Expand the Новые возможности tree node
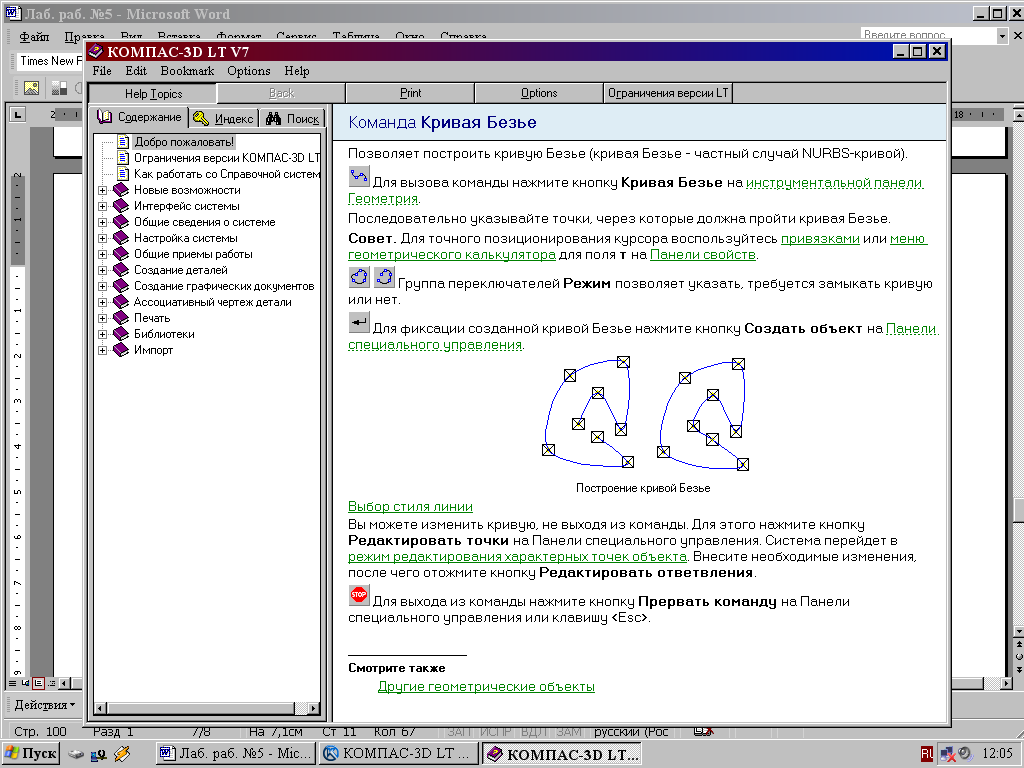 click(103, 190)
